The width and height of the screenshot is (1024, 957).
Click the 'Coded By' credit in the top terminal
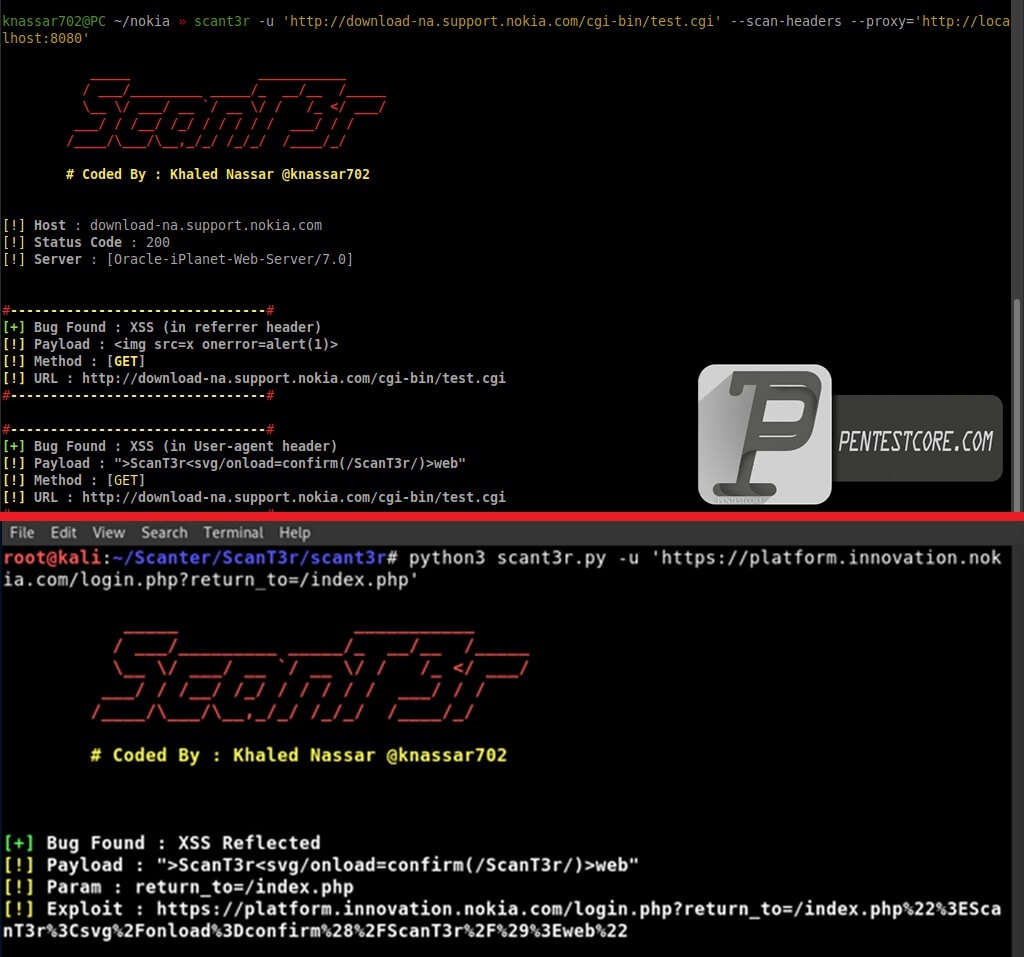[x=218, y=174]
